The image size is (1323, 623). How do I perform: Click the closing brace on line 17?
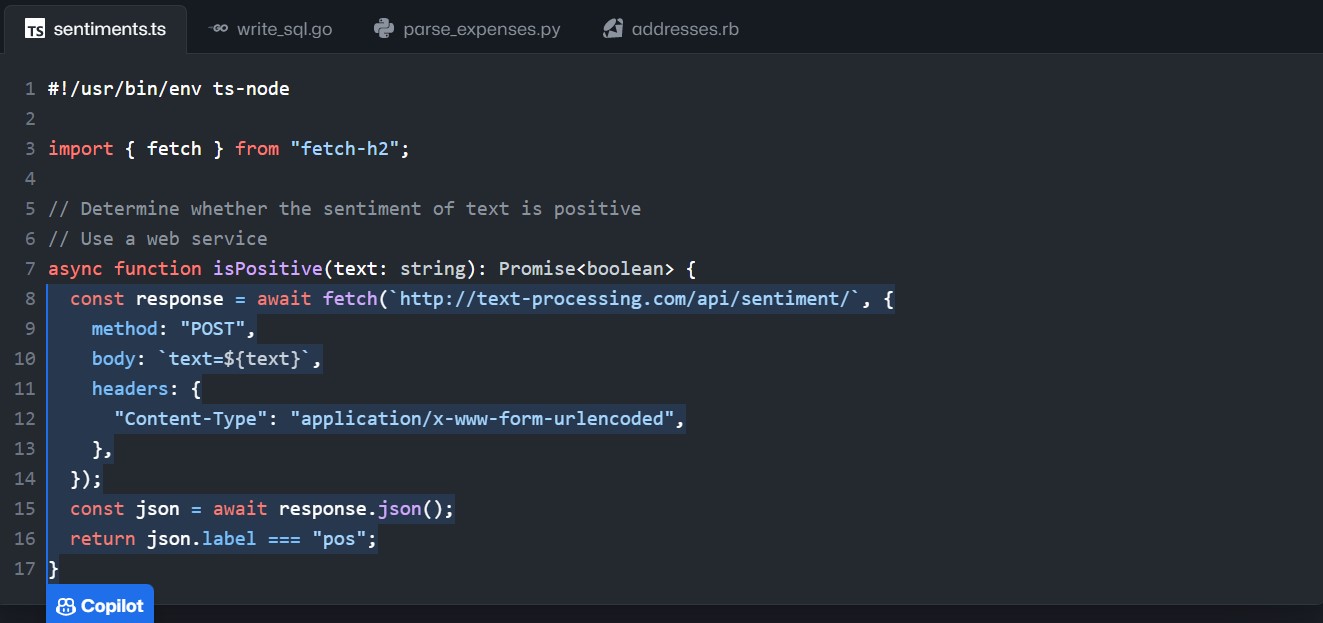[54, 569]
